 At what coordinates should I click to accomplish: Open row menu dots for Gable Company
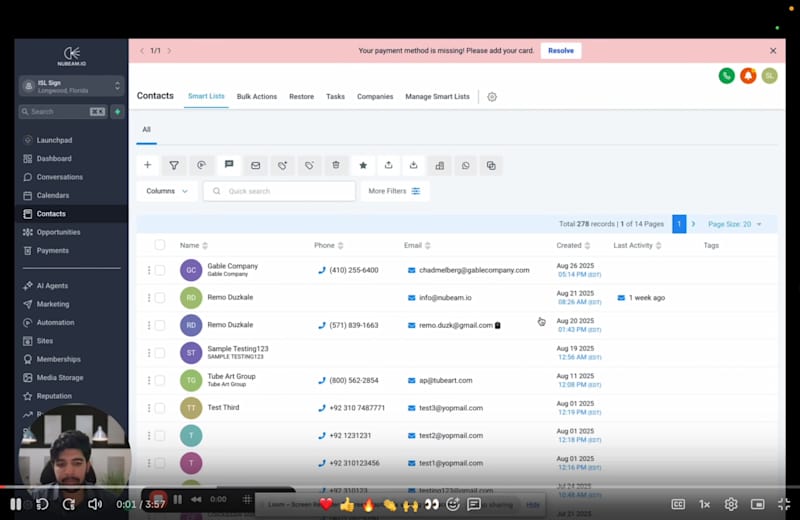coord(148,270)
